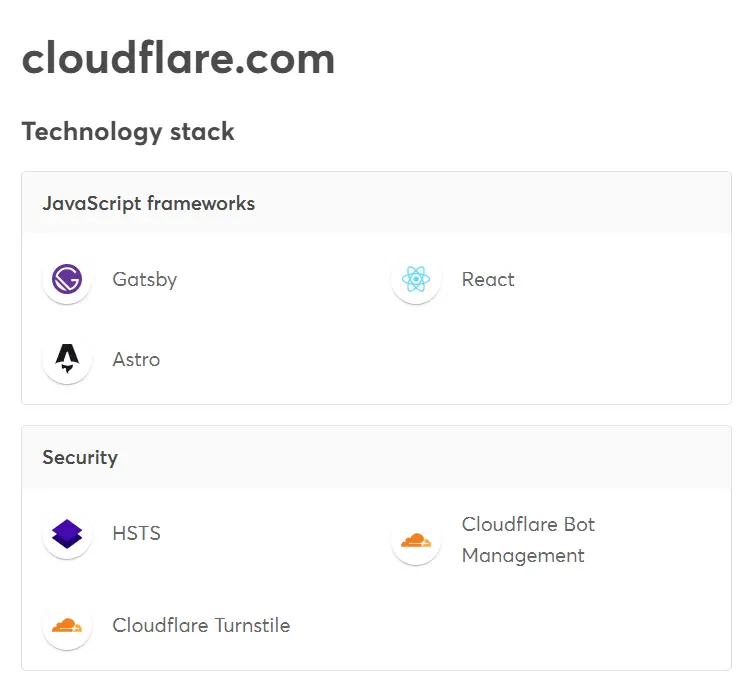Open the Gatsby technology link
Screen dimensions: 749x683
pyautogui.click(x=145, y=279)
